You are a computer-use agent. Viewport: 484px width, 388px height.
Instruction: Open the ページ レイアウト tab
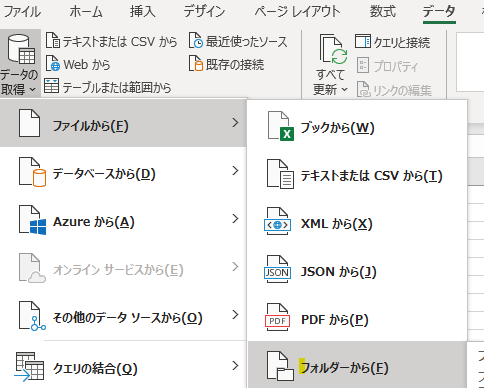click(297, 12)
